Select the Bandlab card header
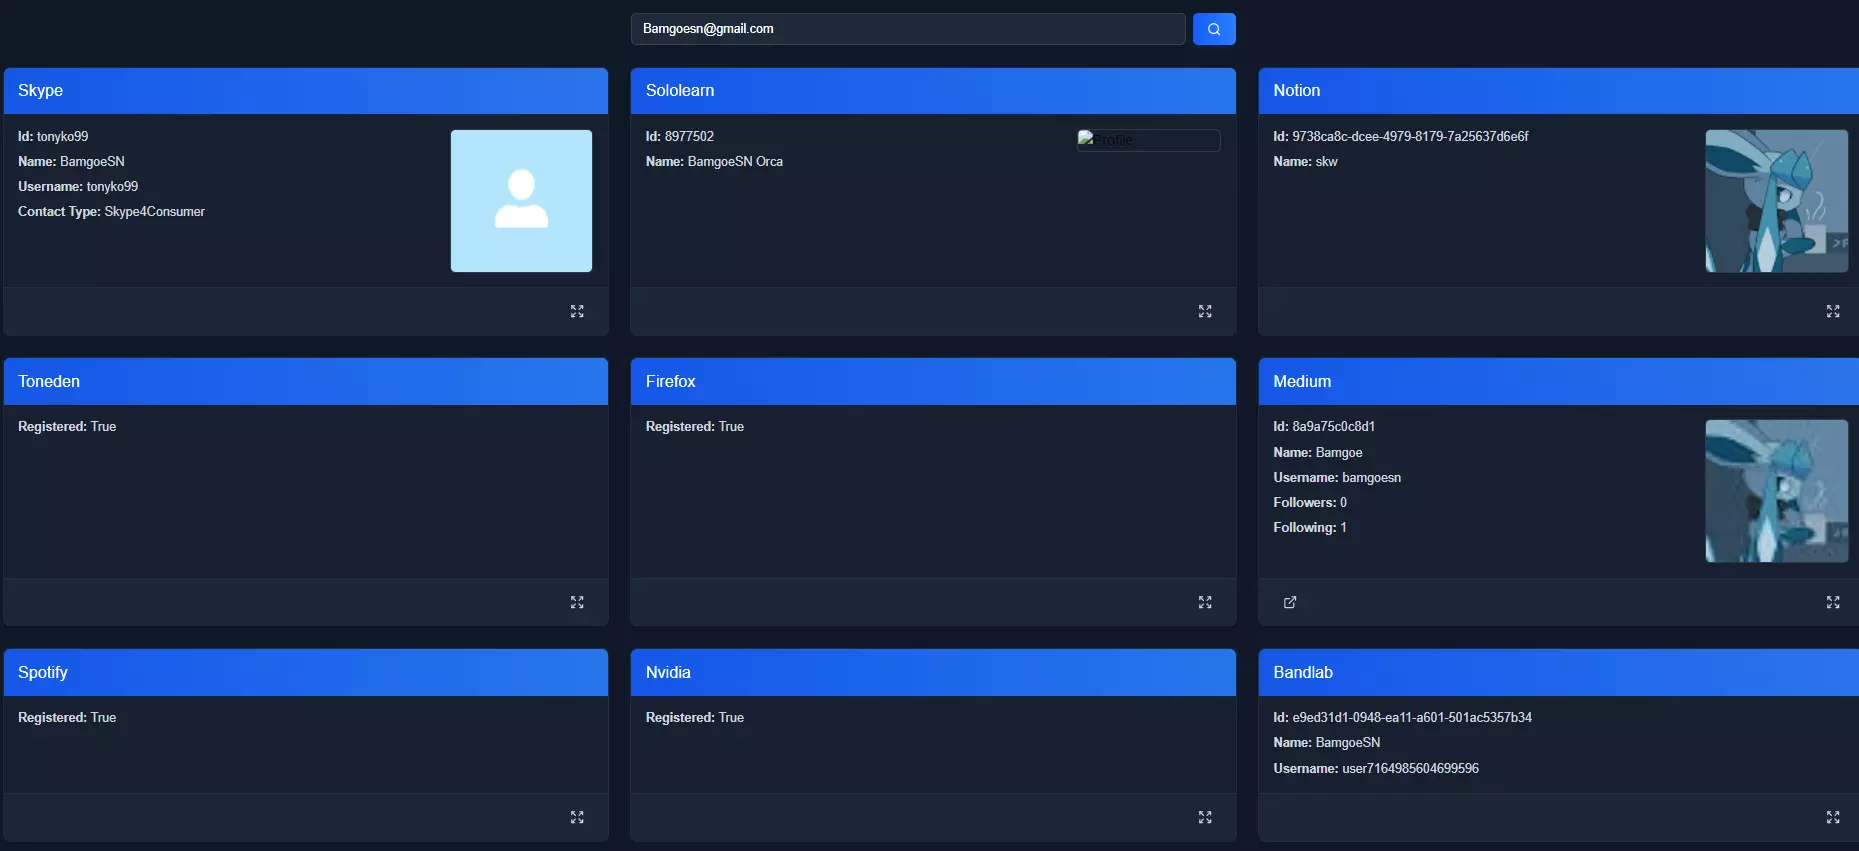This screenshot has height=851, width=1859. click(x=1559, y=673)
